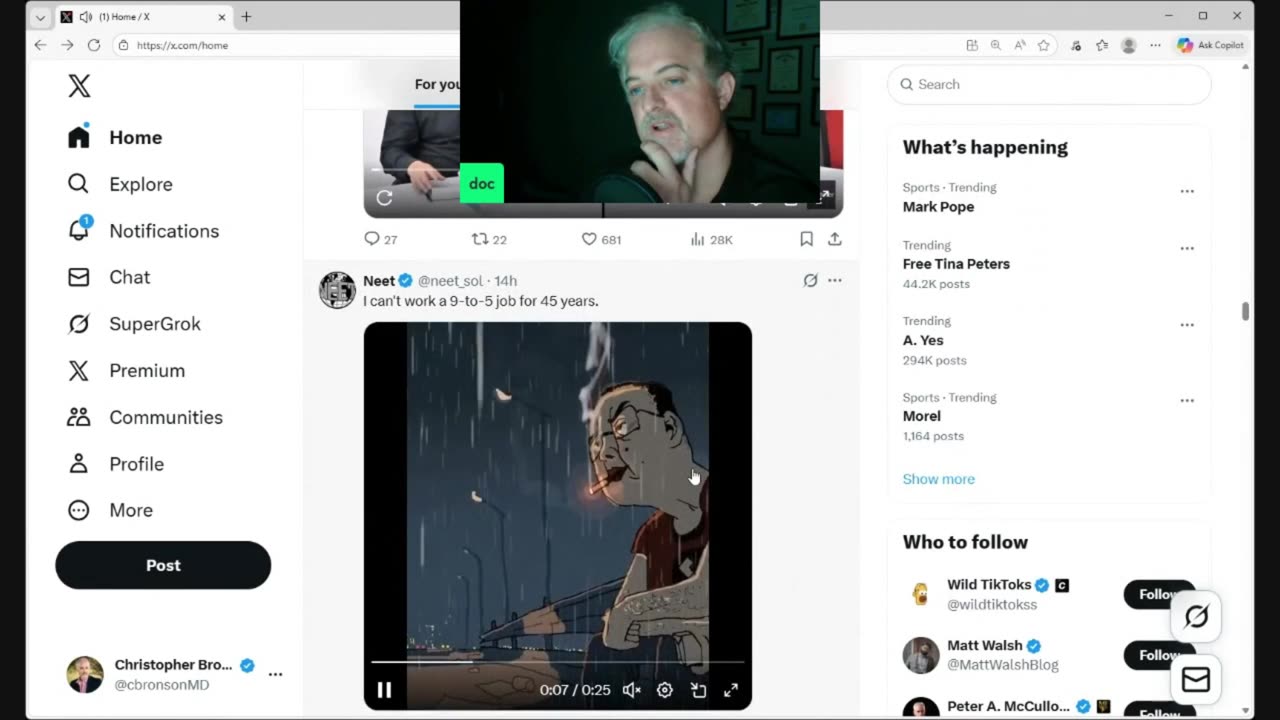1280x720 pixels.
Task: Open Morel trending topic
Action: tap(922, 416)
